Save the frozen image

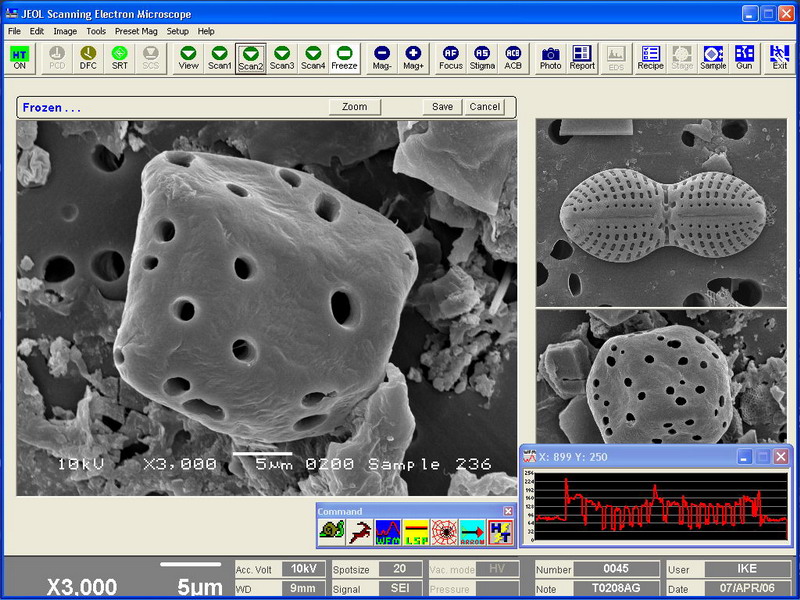(x=441, y=107)
